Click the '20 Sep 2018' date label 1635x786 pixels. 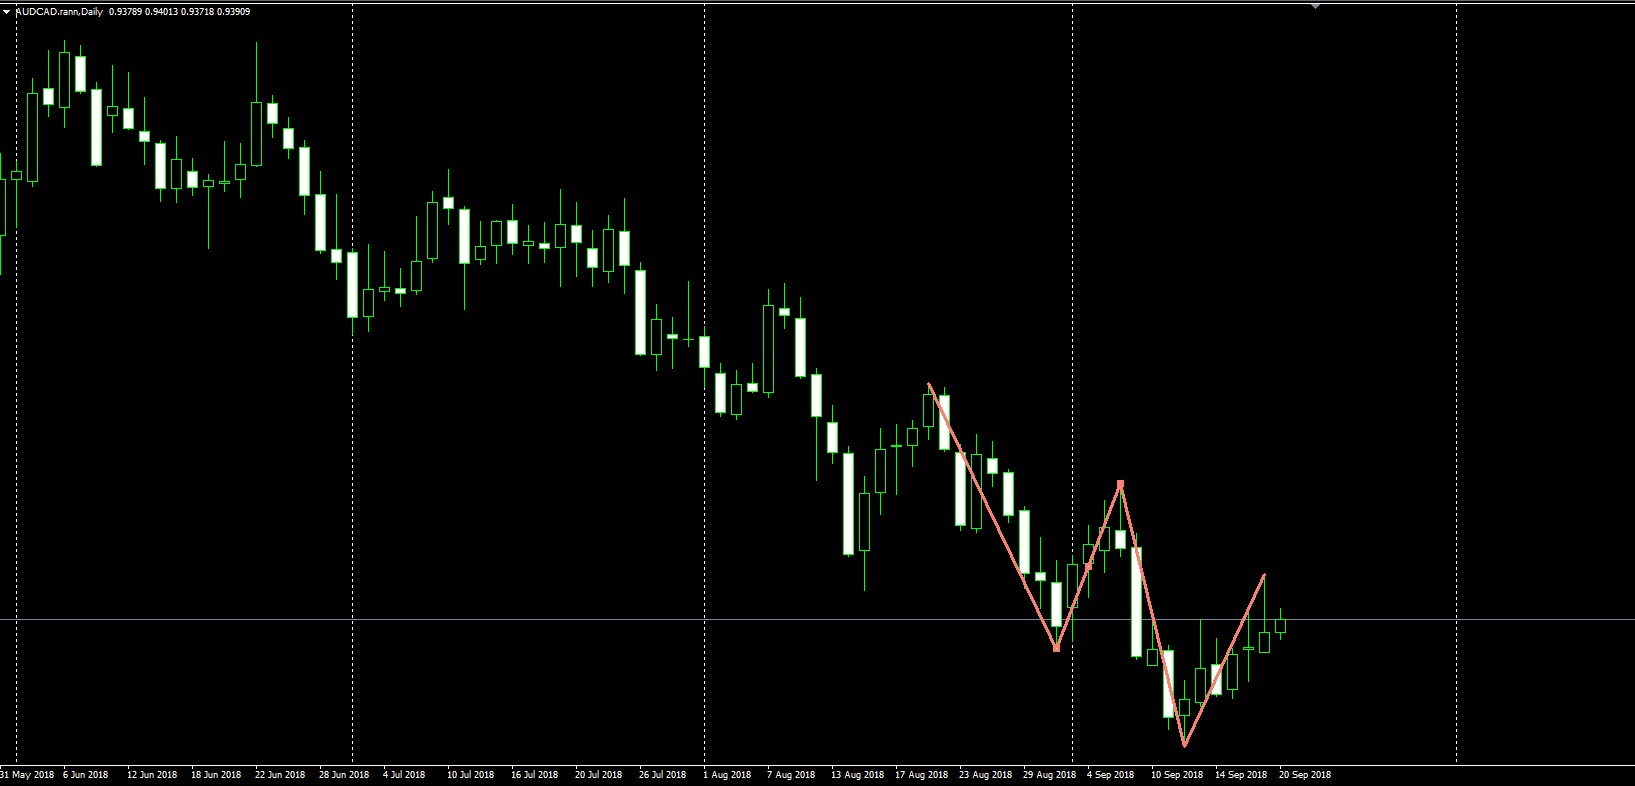coord(1305,775)
